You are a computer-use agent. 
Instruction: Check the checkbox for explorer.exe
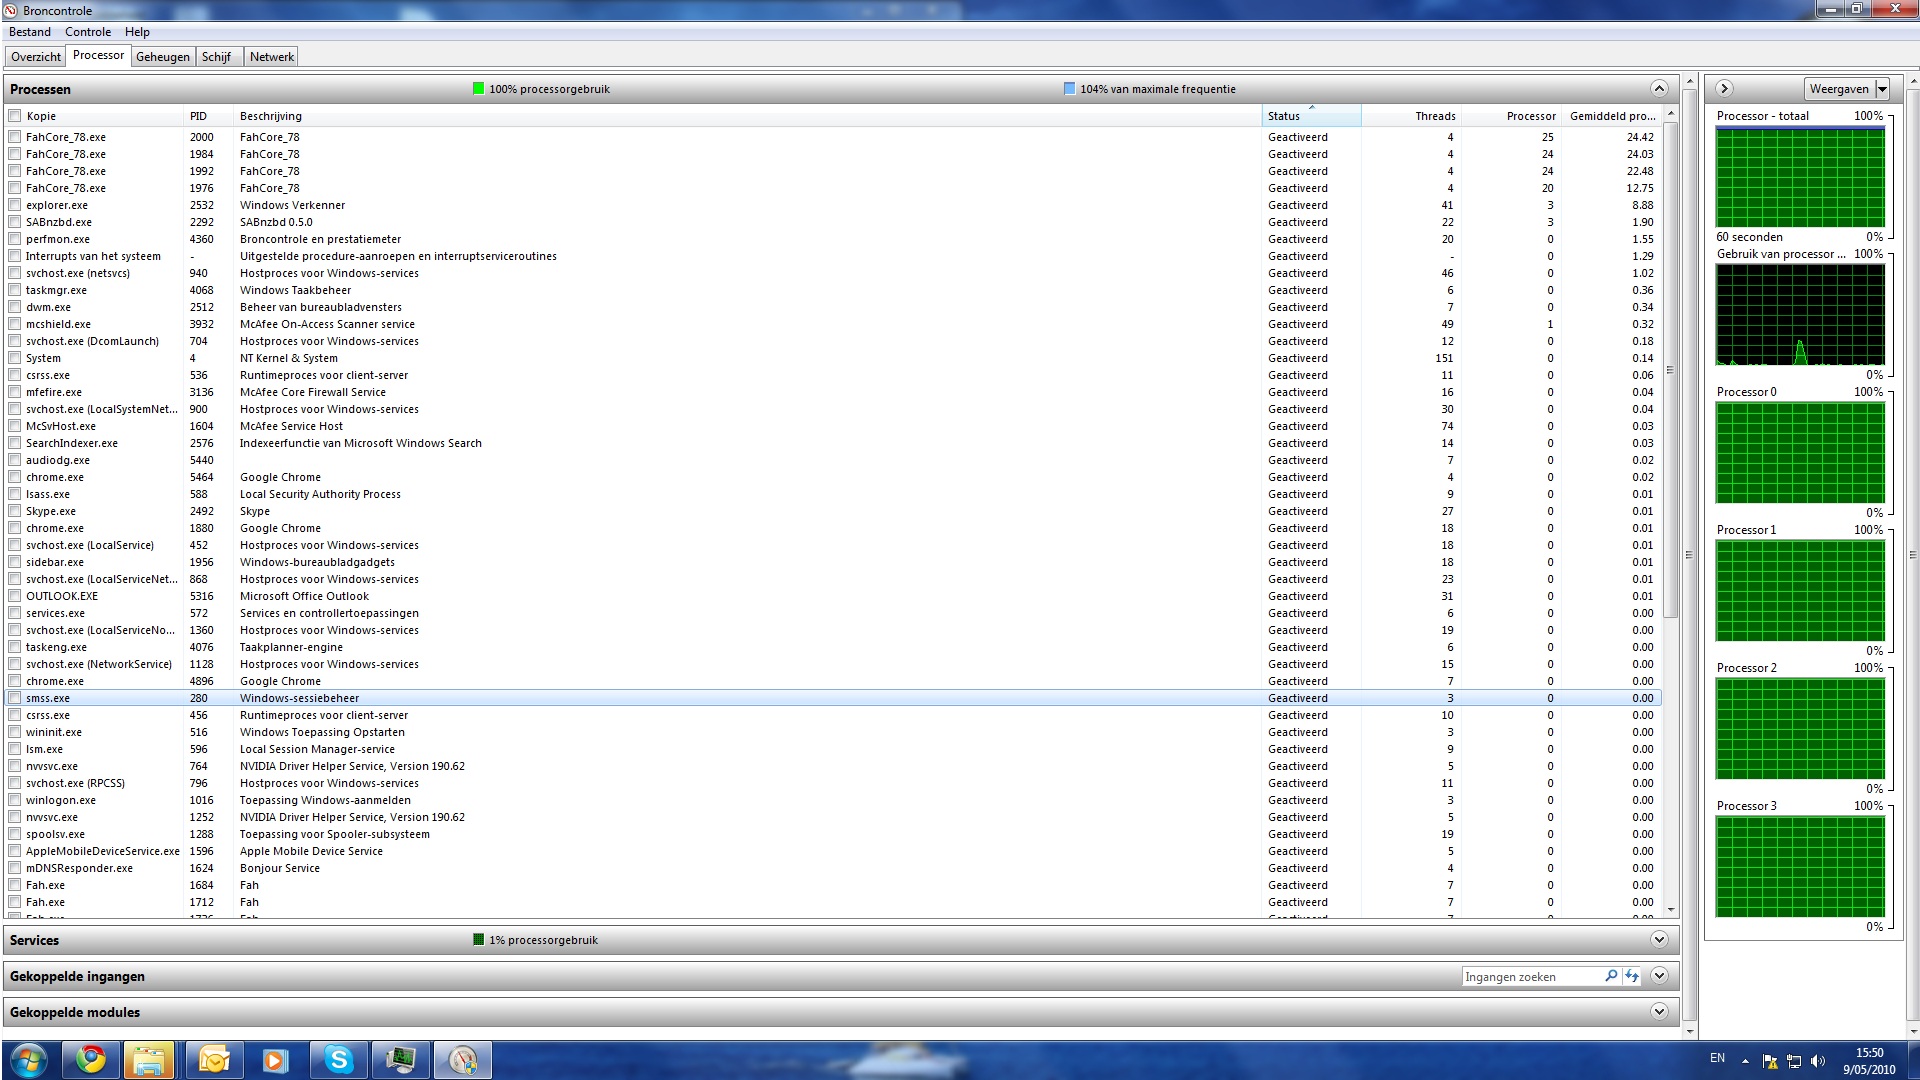[14, 205]
